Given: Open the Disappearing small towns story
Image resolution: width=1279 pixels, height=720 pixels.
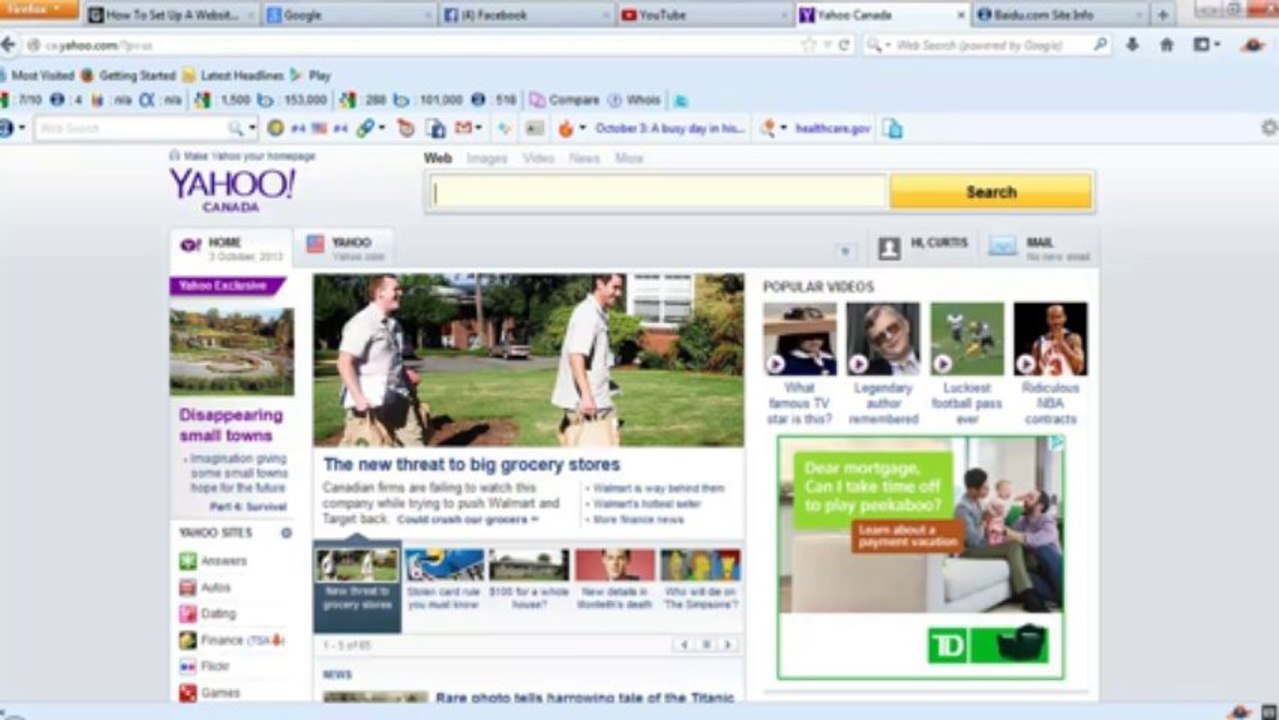Looking at the screenshot, I should click(231, 425).
